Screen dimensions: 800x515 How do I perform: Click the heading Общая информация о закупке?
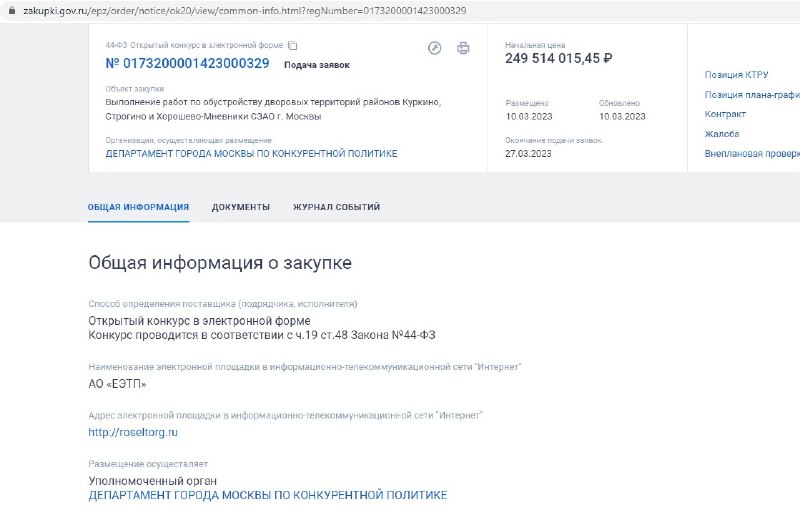pyautogui.click(x=220, y=262)
